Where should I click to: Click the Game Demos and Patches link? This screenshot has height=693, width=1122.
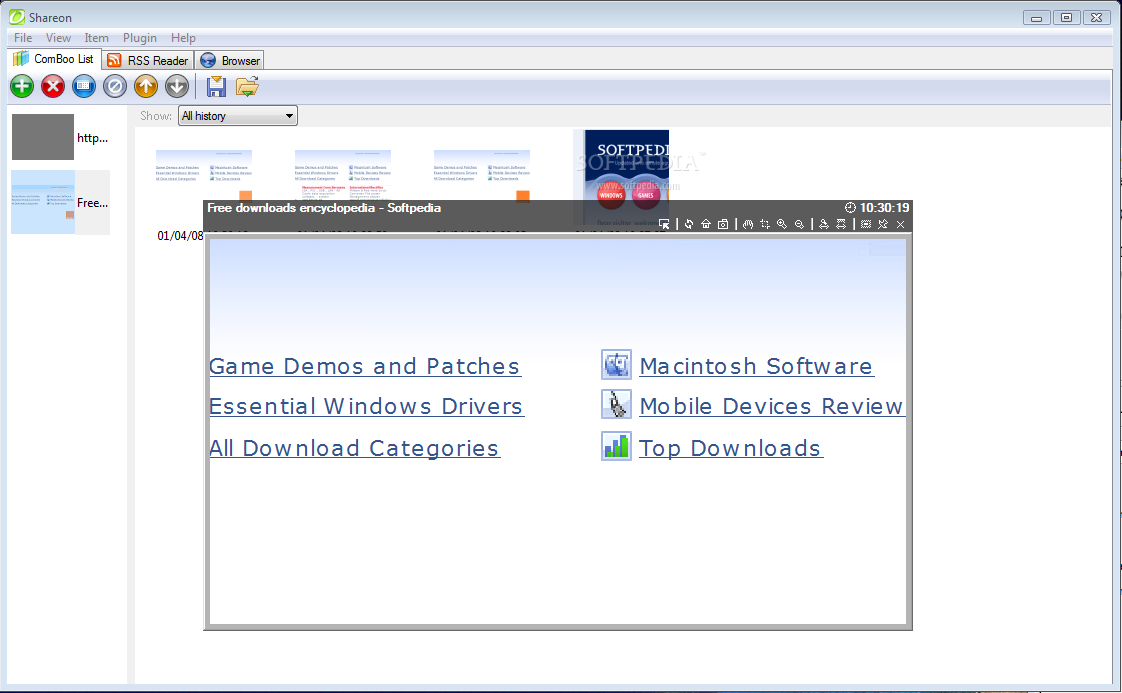(x=365, y=366)
